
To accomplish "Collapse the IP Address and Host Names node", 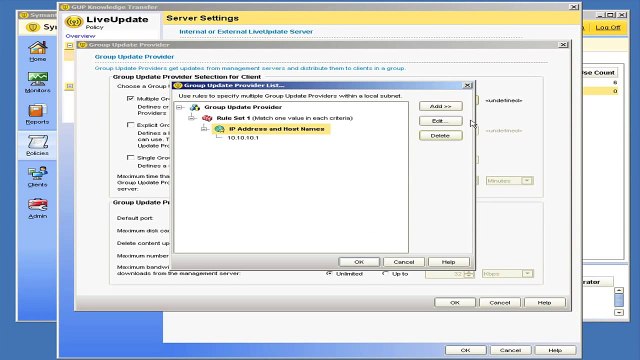I will point(204,129).
